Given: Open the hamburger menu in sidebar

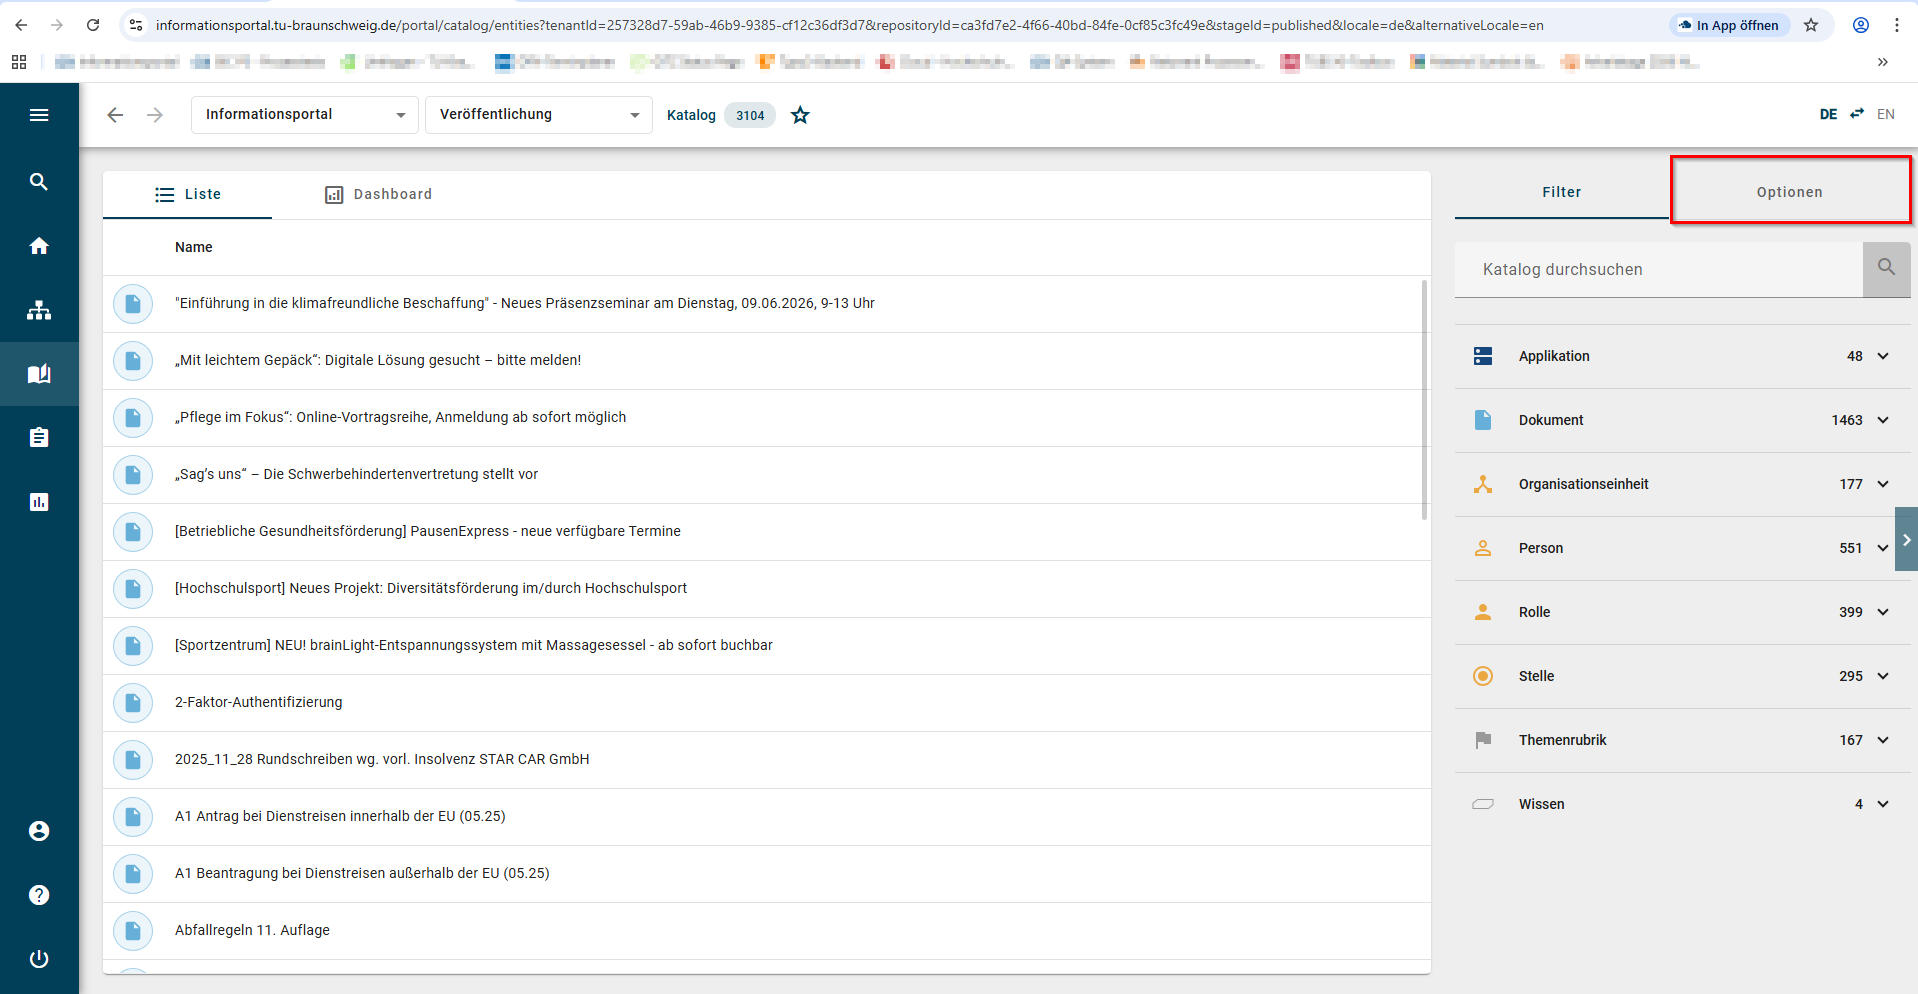Looking at the screenshot, I should [39, 115].
